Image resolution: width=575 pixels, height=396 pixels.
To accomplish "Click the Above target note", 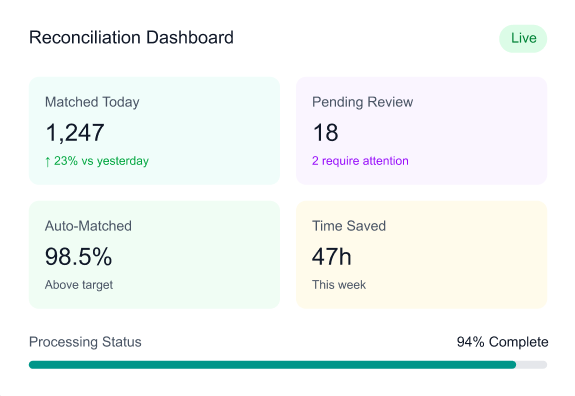I will click(79, 285).
